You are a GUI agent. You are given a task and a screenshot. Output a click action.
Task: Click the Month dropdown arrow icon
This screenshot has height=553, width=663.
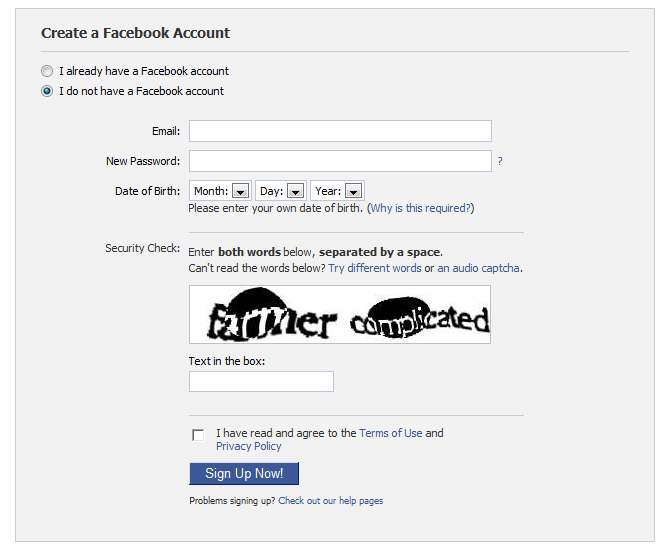(241, 191)
